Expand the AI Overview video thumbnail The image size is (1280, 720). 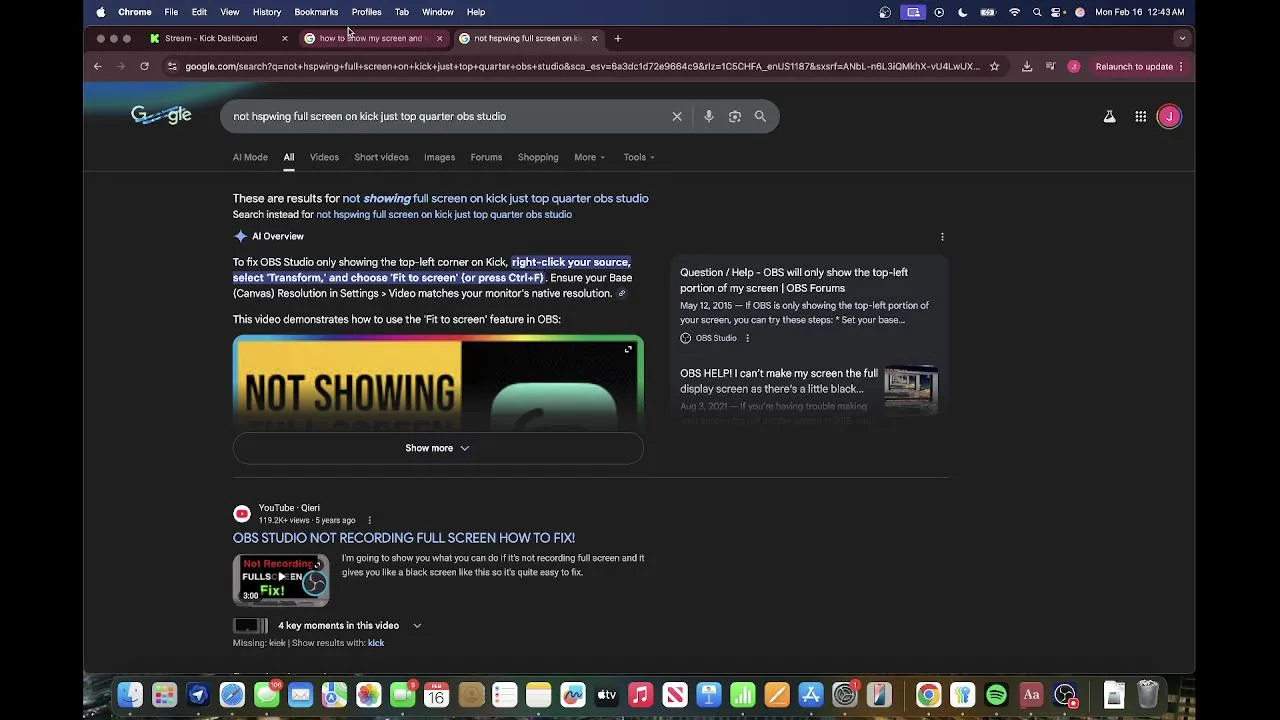(628, 349)
